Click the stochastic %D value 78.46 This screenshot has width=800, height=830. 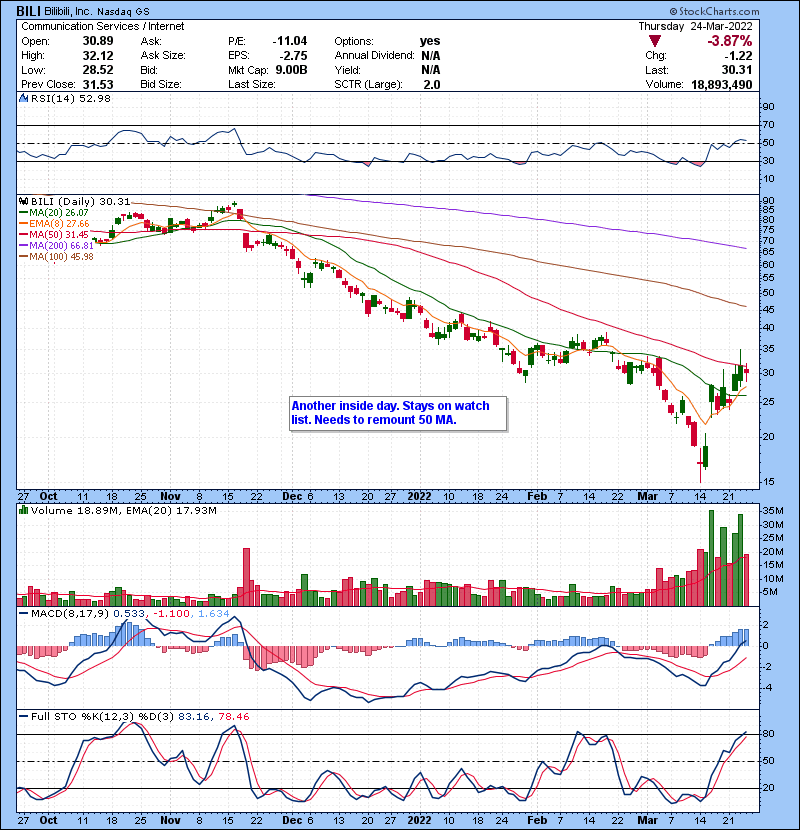tap(233, 716)
